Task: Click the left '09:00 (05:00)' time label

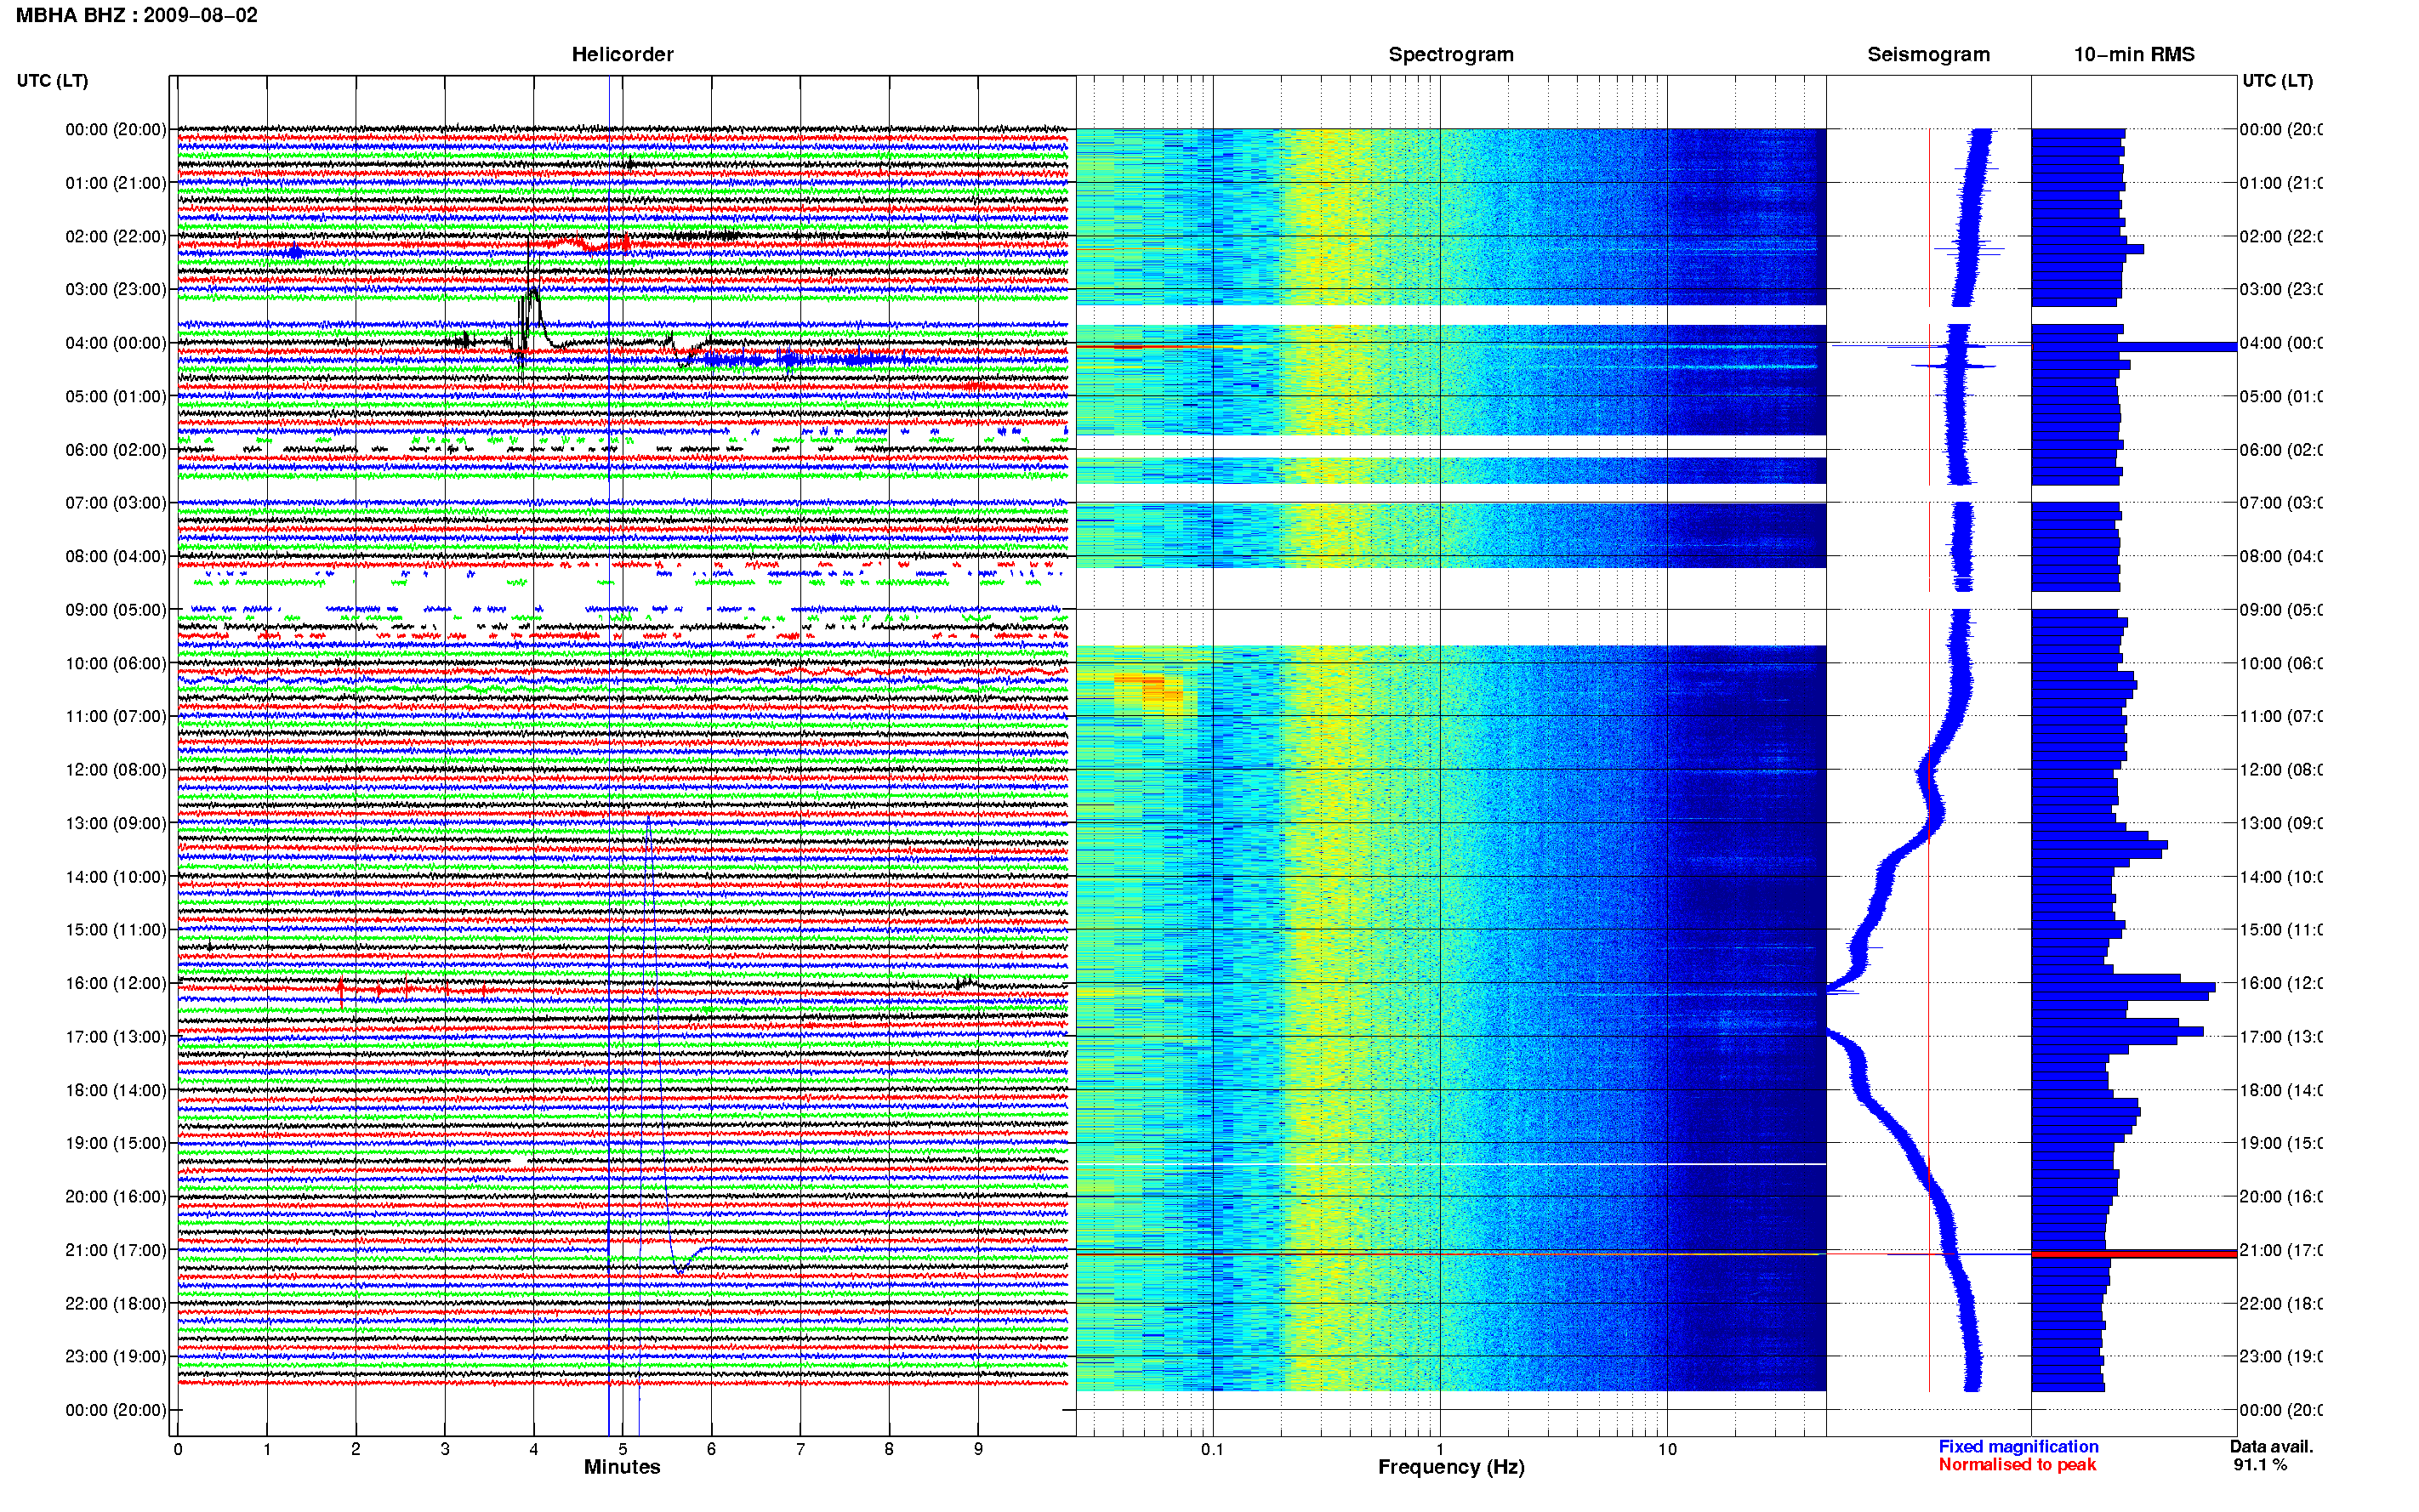Action: (x=116, y=610)
